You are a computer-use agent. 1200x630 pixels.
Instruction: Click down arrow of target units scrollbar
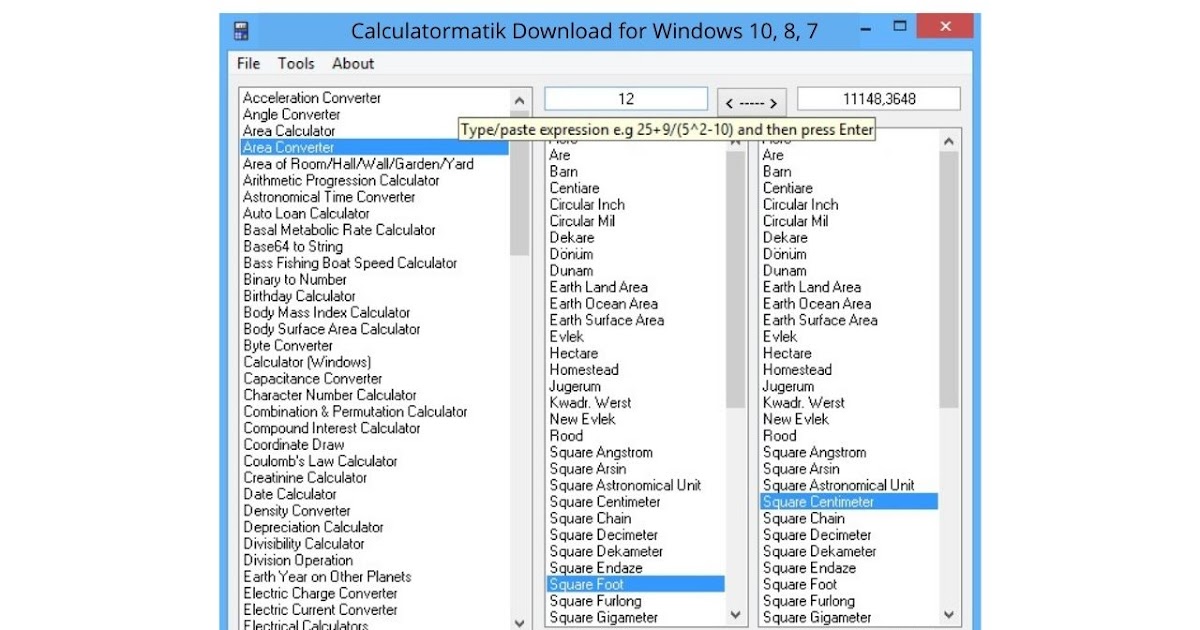[949, 616]
